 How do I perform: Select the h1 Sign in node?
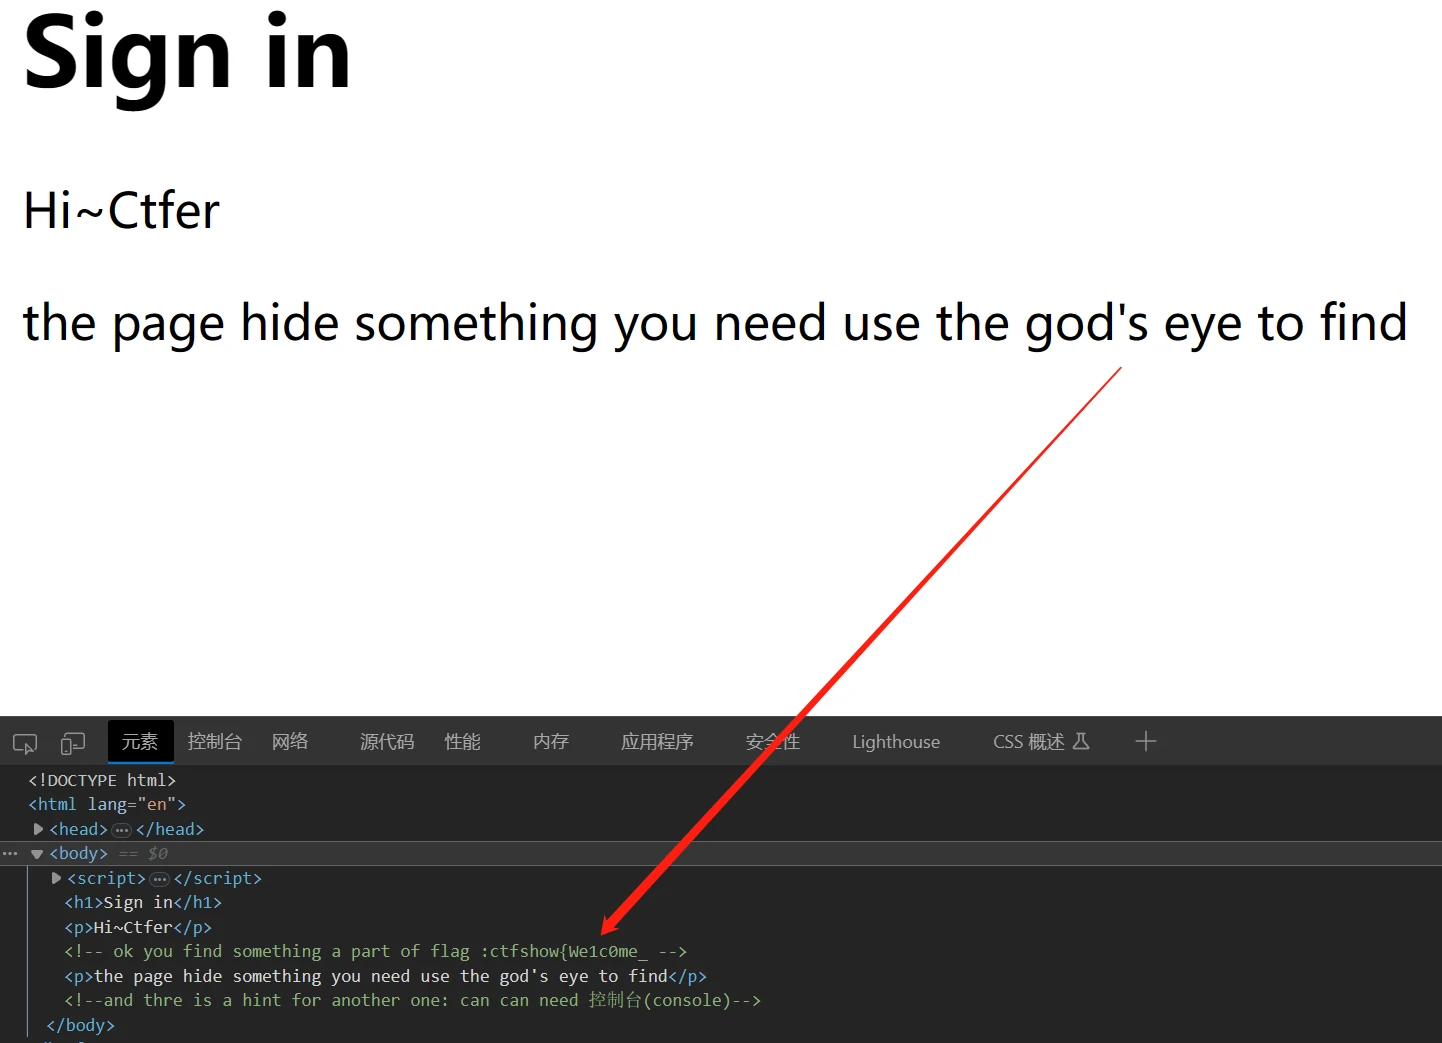pyautogui.click(x=143, y=902)
